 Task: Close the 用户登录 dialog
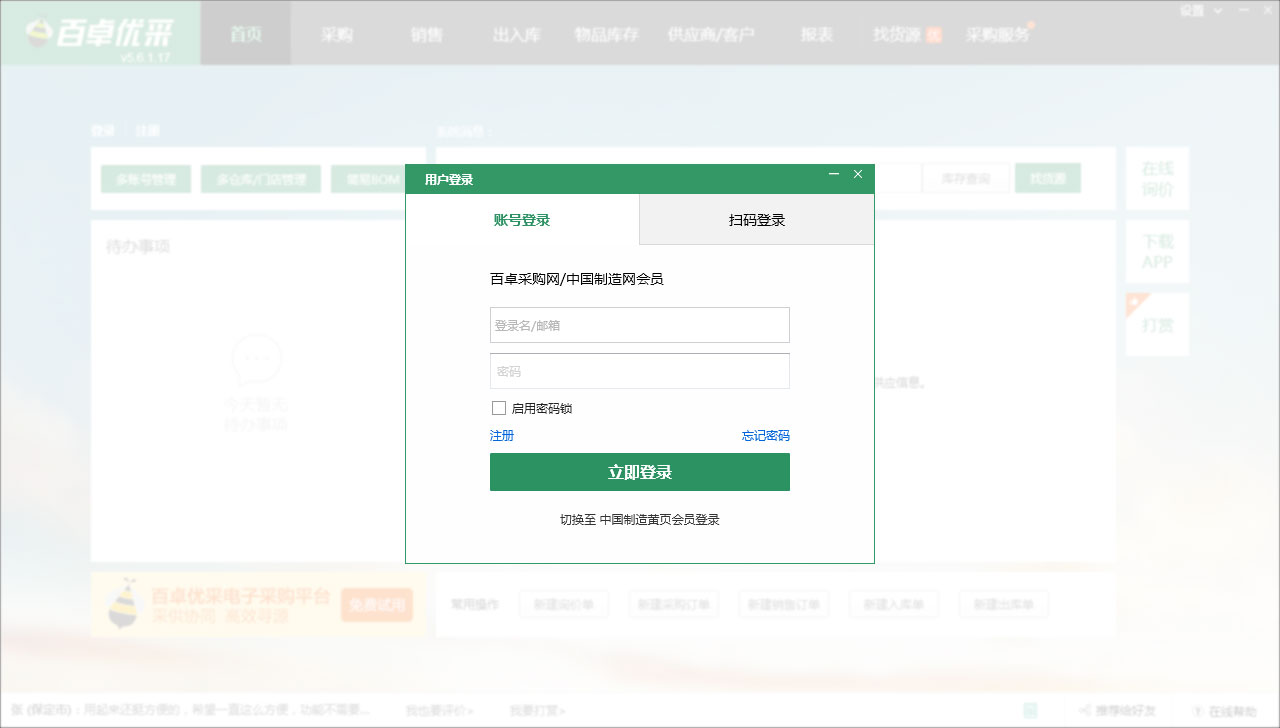click(x=858, y=175)
